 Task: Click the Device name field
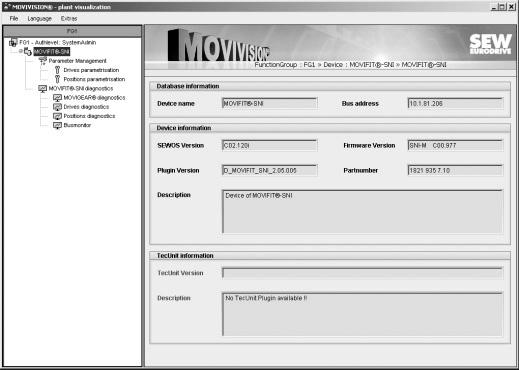(x=269, y=103)
